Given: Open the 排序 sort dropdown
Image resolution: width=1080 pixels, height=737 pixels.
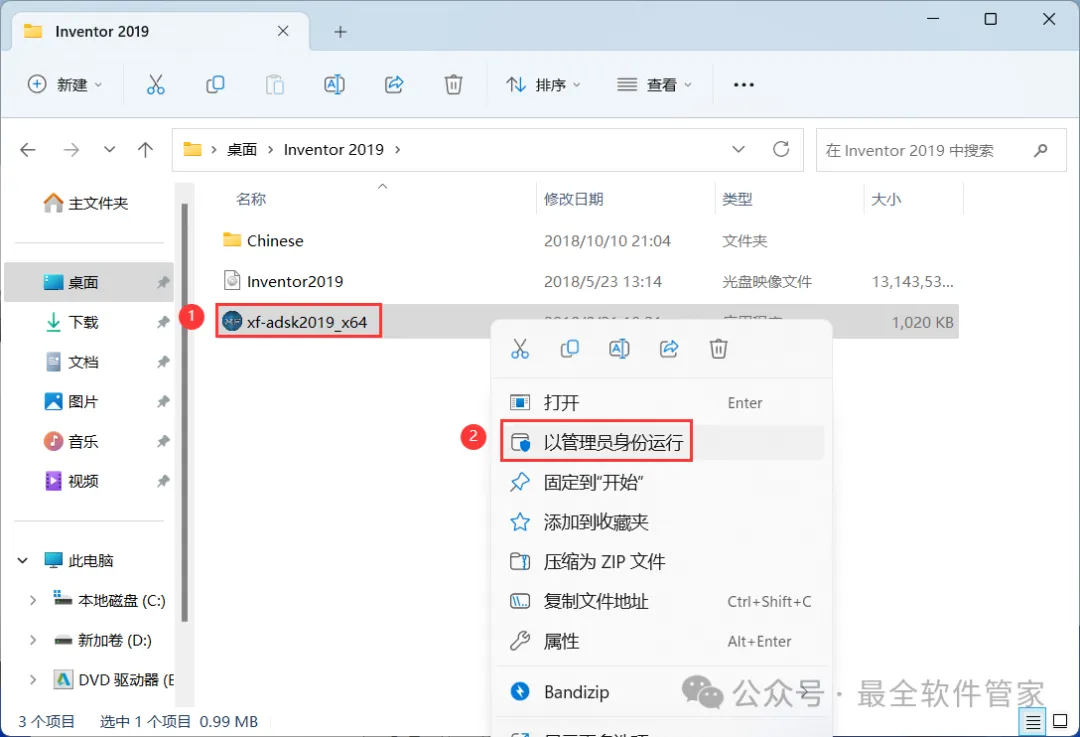Looking at the screenshot, I should [x=543, y=85].
